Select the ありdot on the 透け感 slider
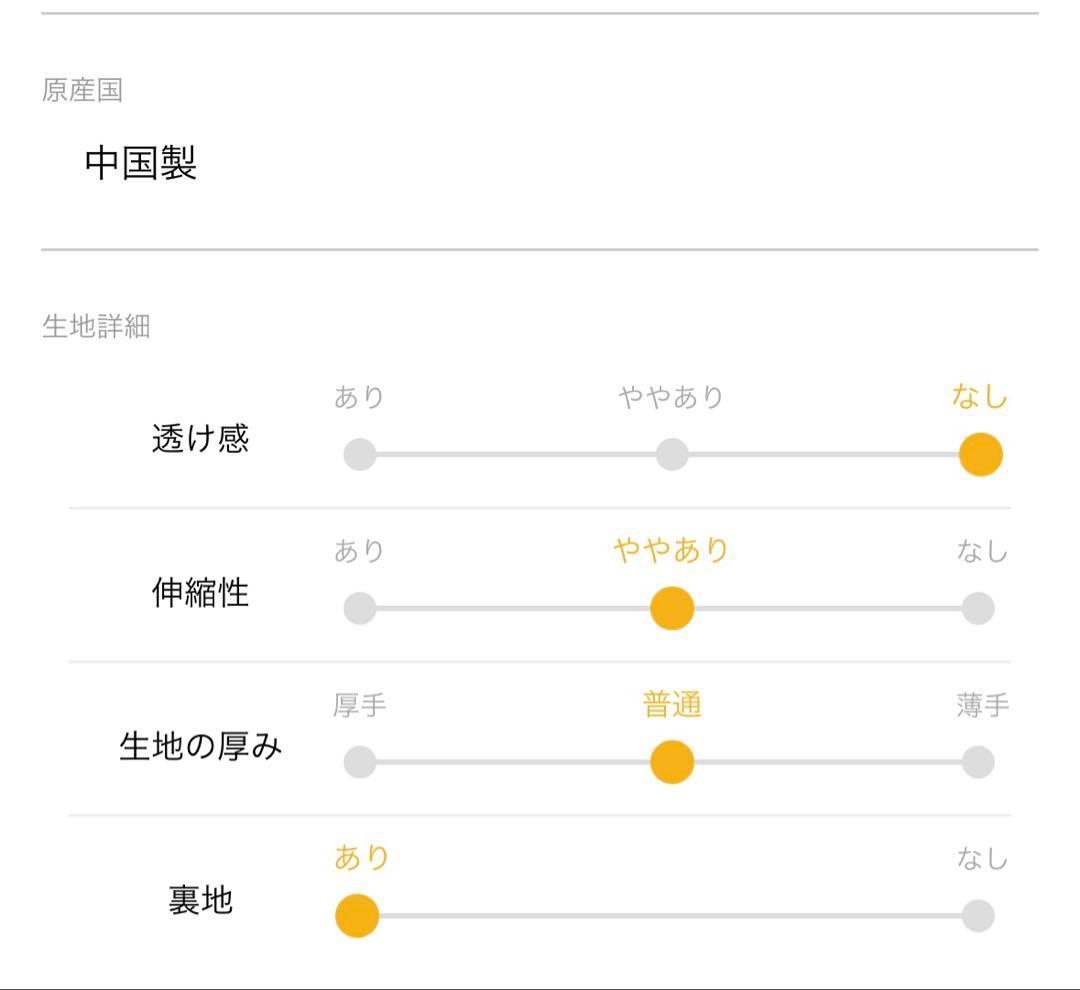1080x990 pixels. (359, 455)
